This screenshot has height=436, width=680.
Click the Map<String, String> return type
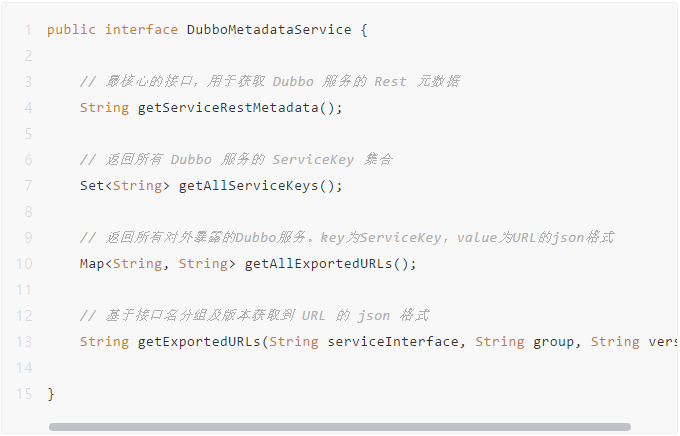click(158, 264)
